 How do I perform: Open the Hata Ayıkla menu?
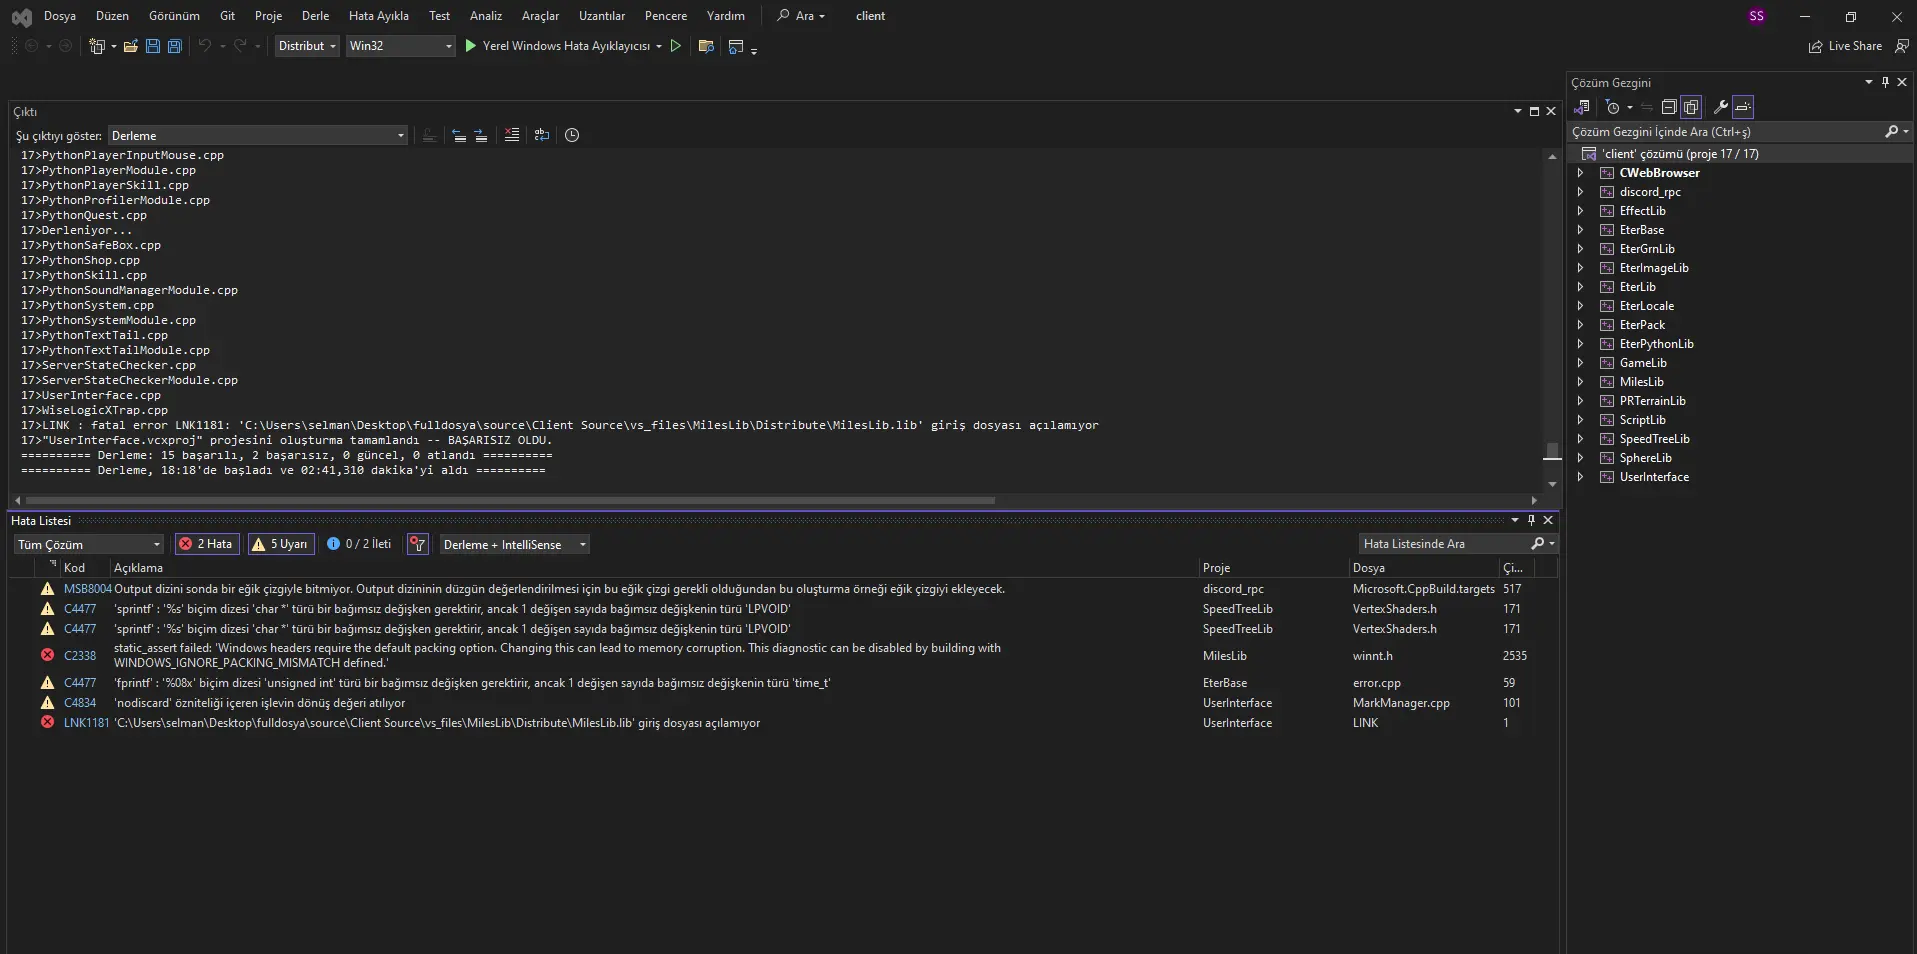[378, 16]
